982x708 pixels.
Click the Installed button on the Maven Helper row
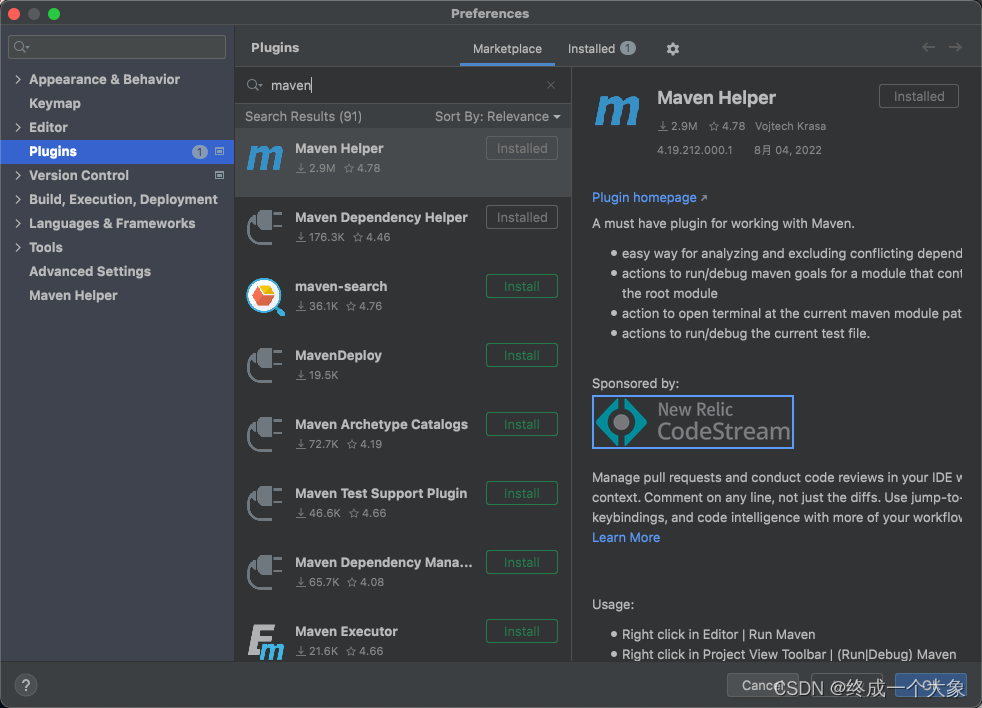coord(522,148)
